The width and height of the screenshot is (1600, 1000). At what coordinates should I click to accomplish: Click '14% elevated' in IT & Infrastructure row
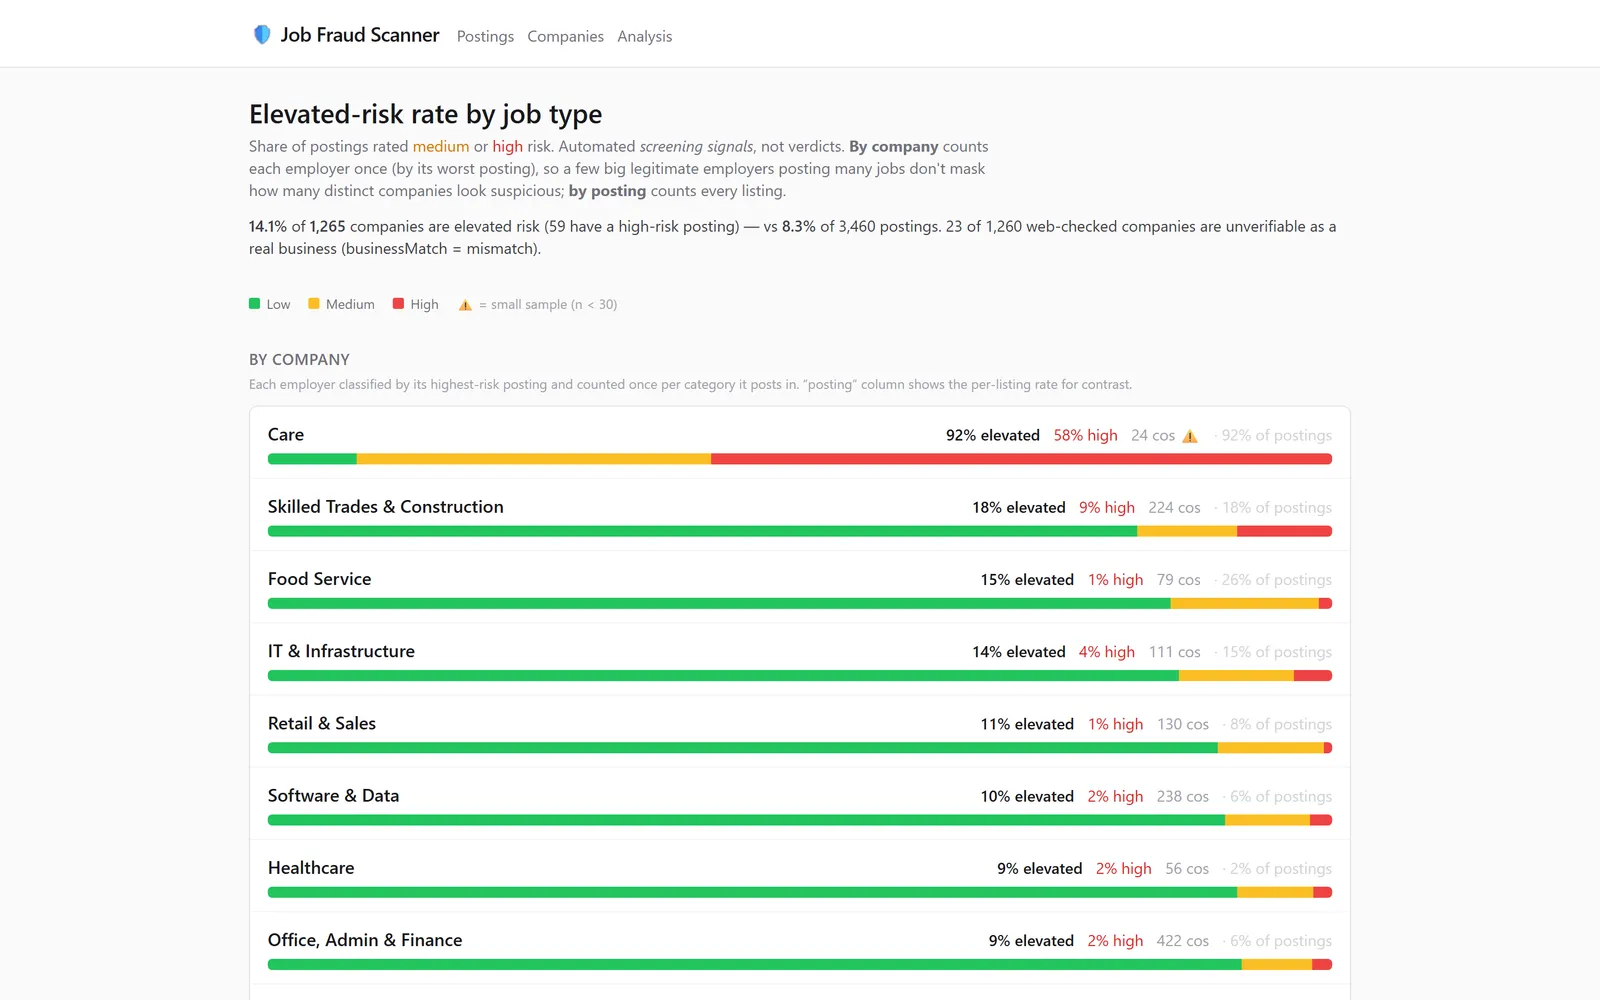point(1019,651)
